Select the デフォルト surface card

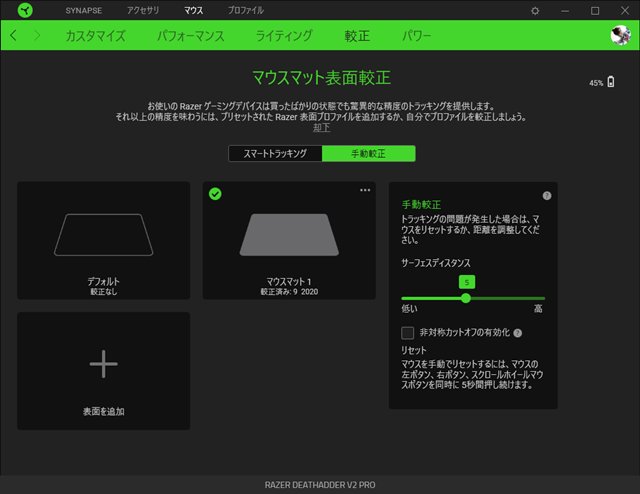104,240
